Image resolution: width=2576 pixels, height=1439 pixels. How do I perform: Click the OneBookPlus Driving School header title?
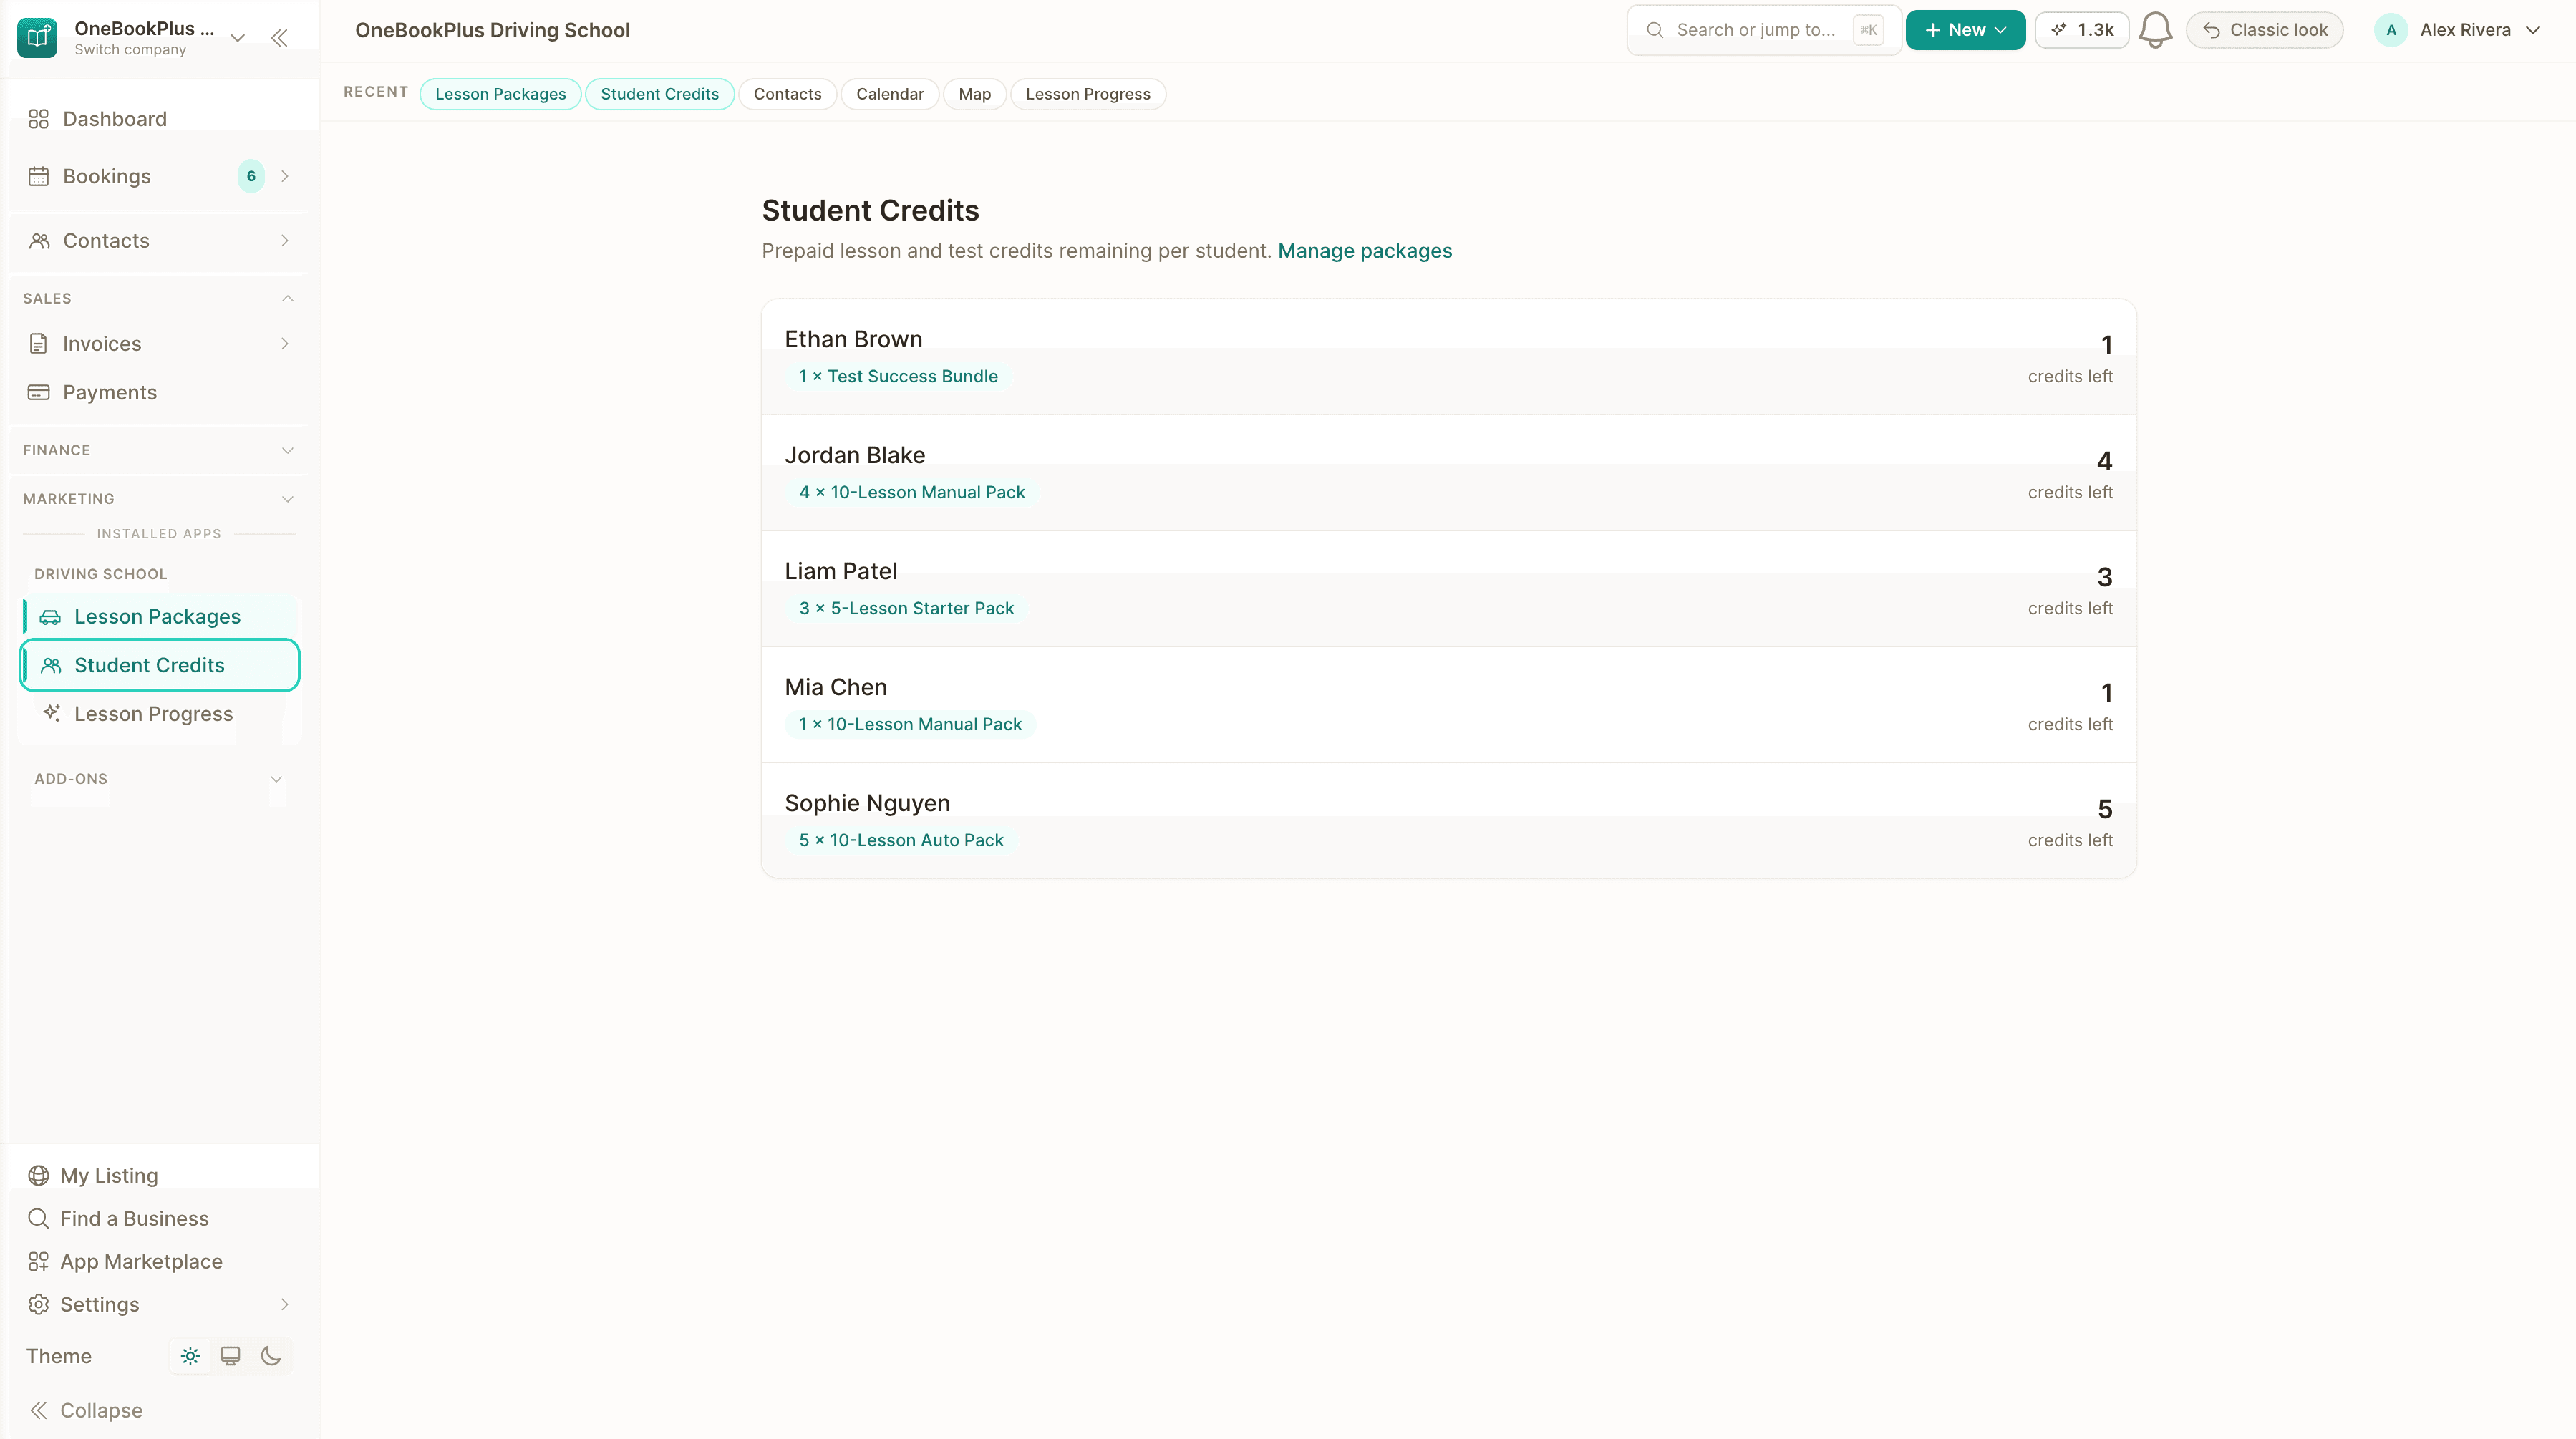click(x=492, y=30)
